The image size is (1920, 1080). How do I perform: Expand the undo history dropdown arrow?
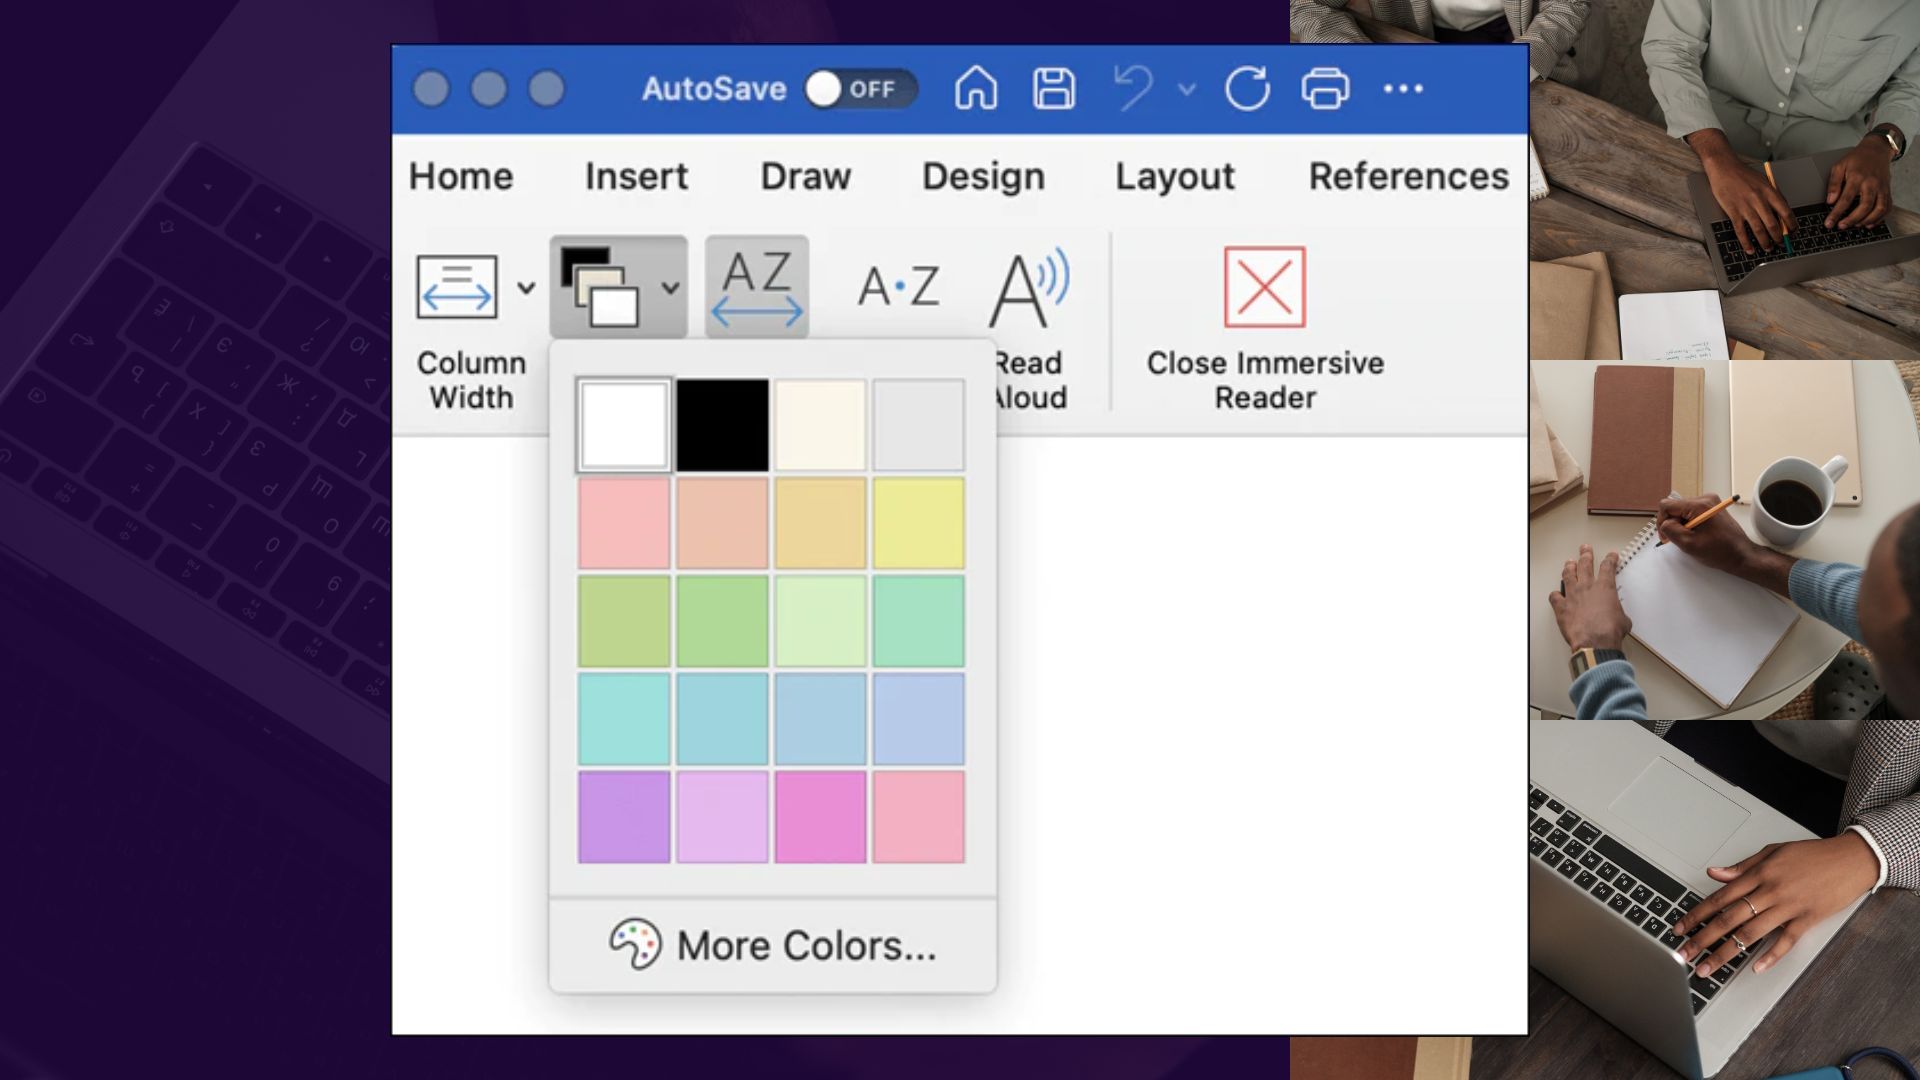1187,89
